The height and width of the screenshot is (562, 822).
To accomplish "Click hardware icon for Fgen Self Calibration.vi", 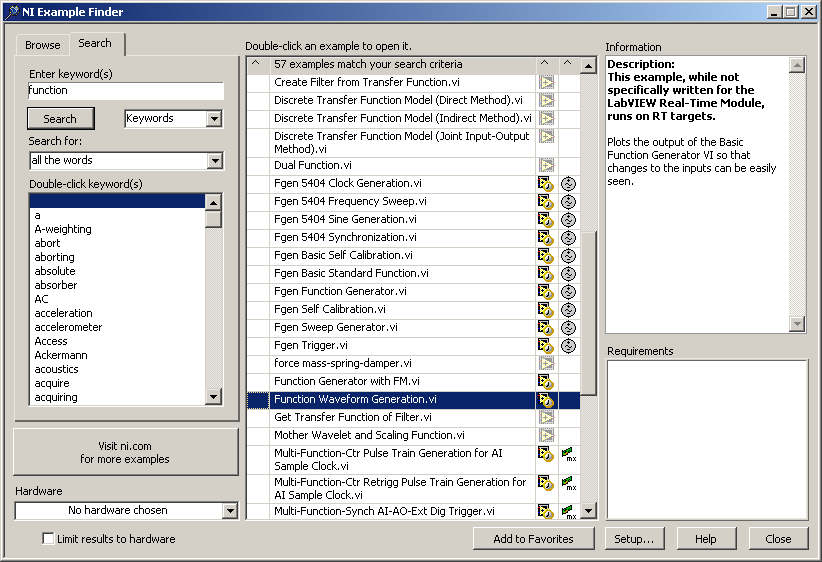I will [568, 310].
